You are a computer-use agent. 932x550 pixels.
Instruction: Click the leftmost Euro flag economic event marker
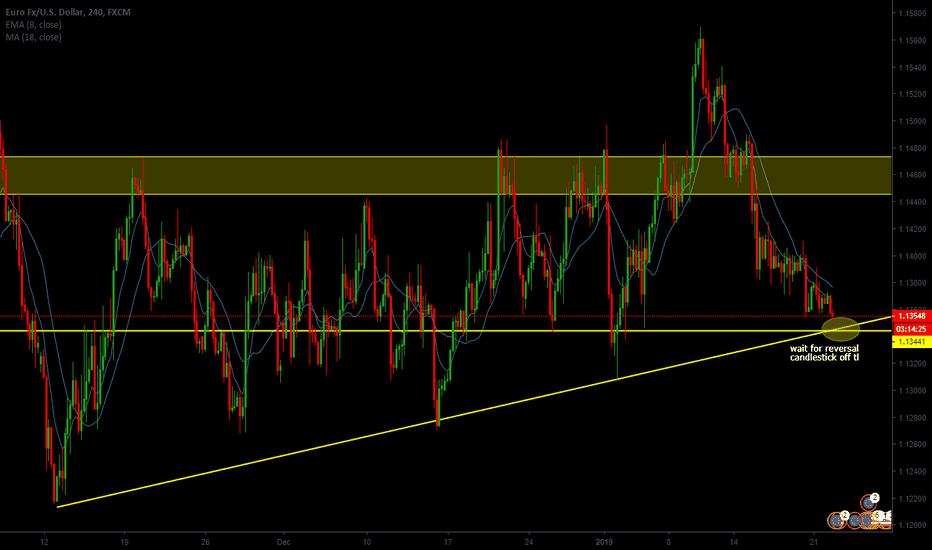(x=837, y=520)
